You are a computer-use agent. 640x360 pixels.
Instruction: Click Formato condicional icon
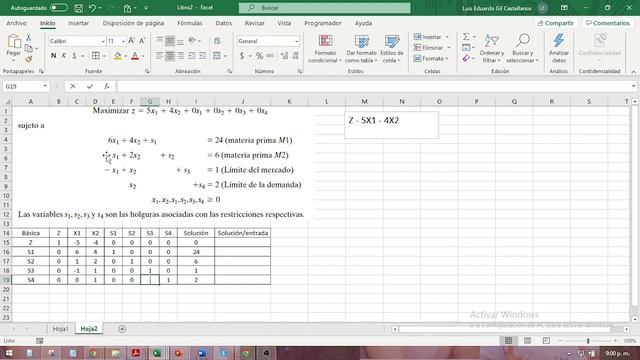tap(325, 49)
